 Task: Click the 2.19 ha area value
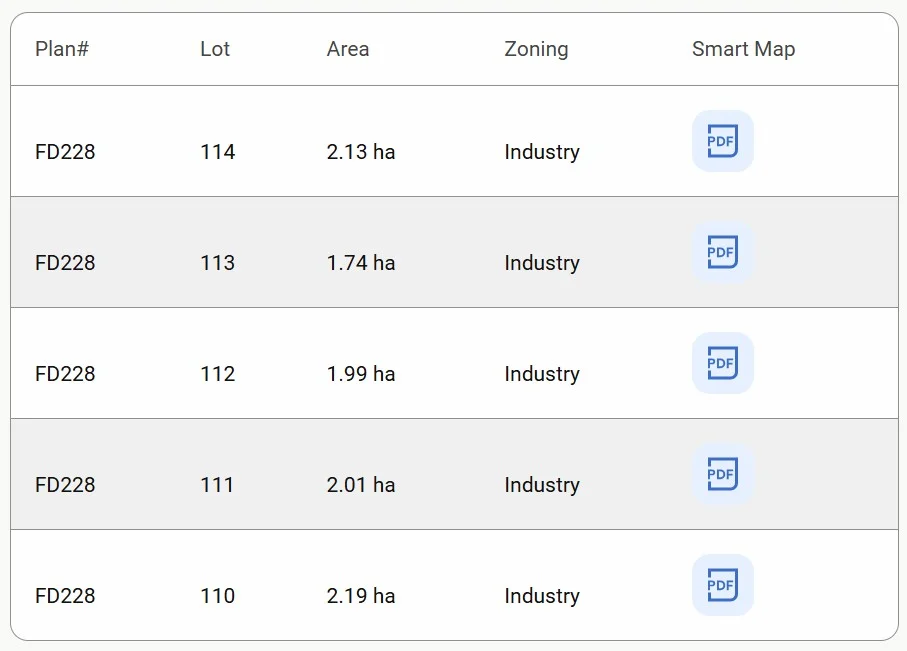361,596
